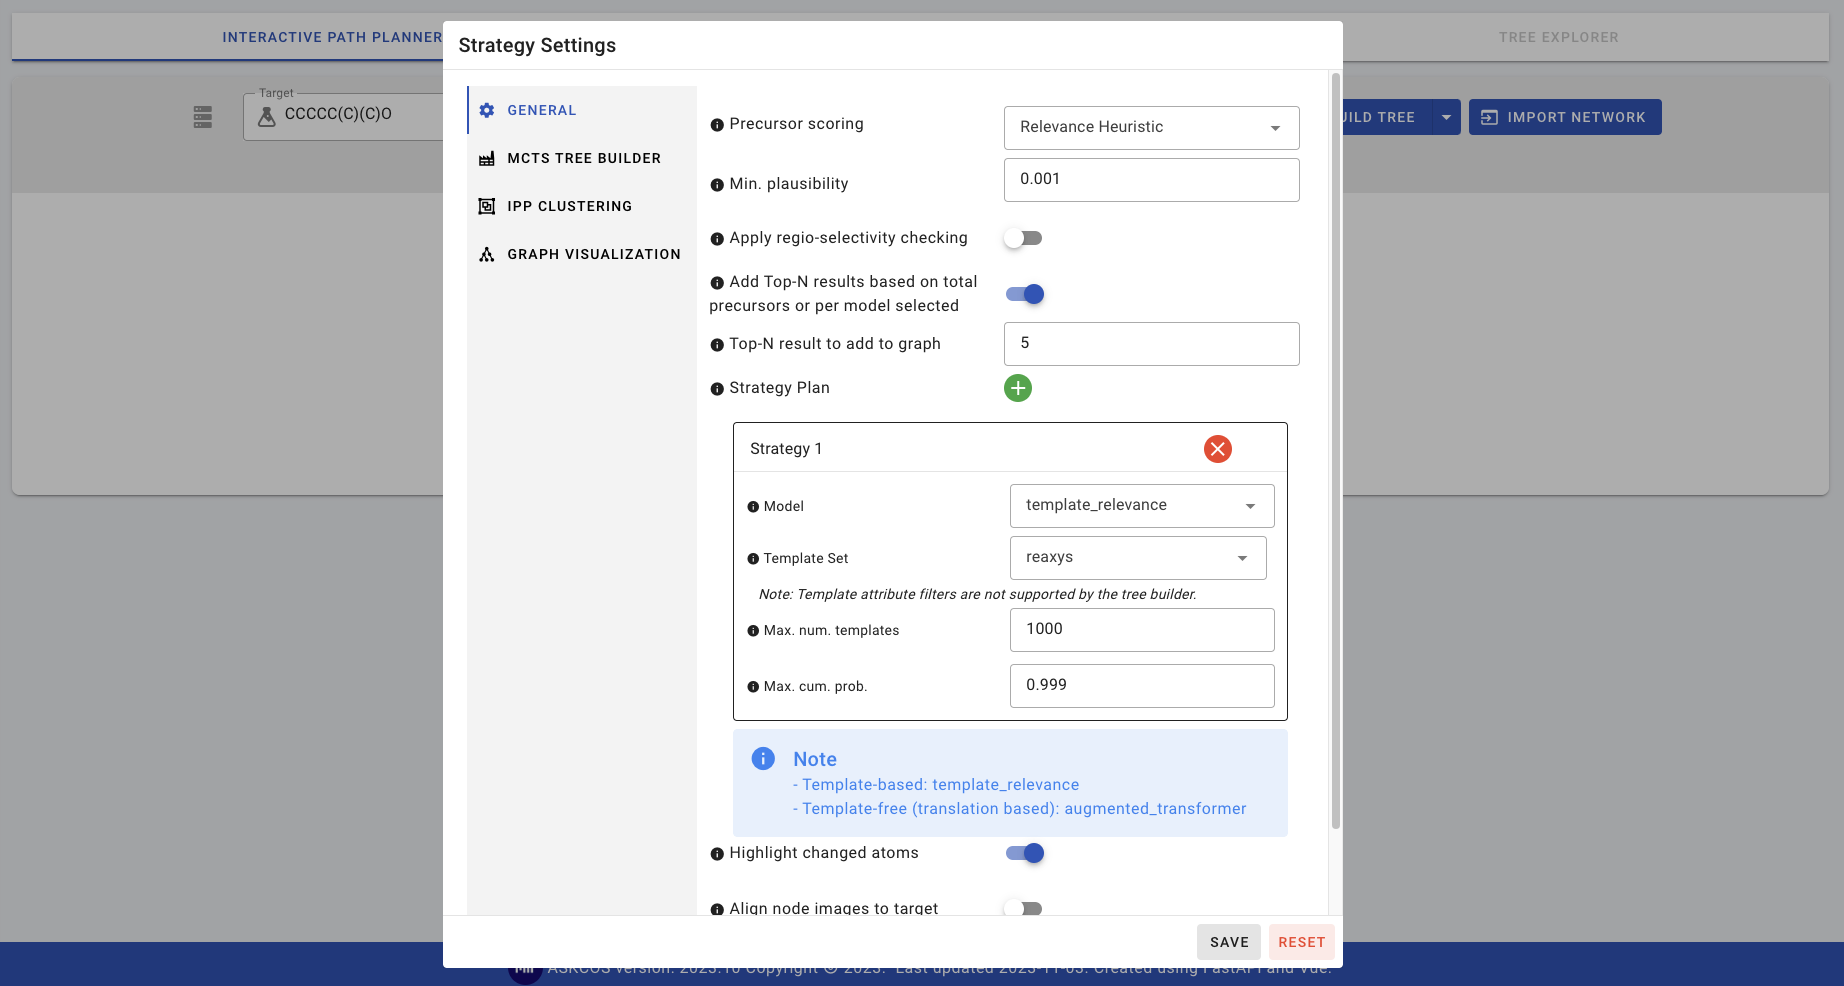
Task: Show info for Highlight changed atoms
Action: coord(717,854)
